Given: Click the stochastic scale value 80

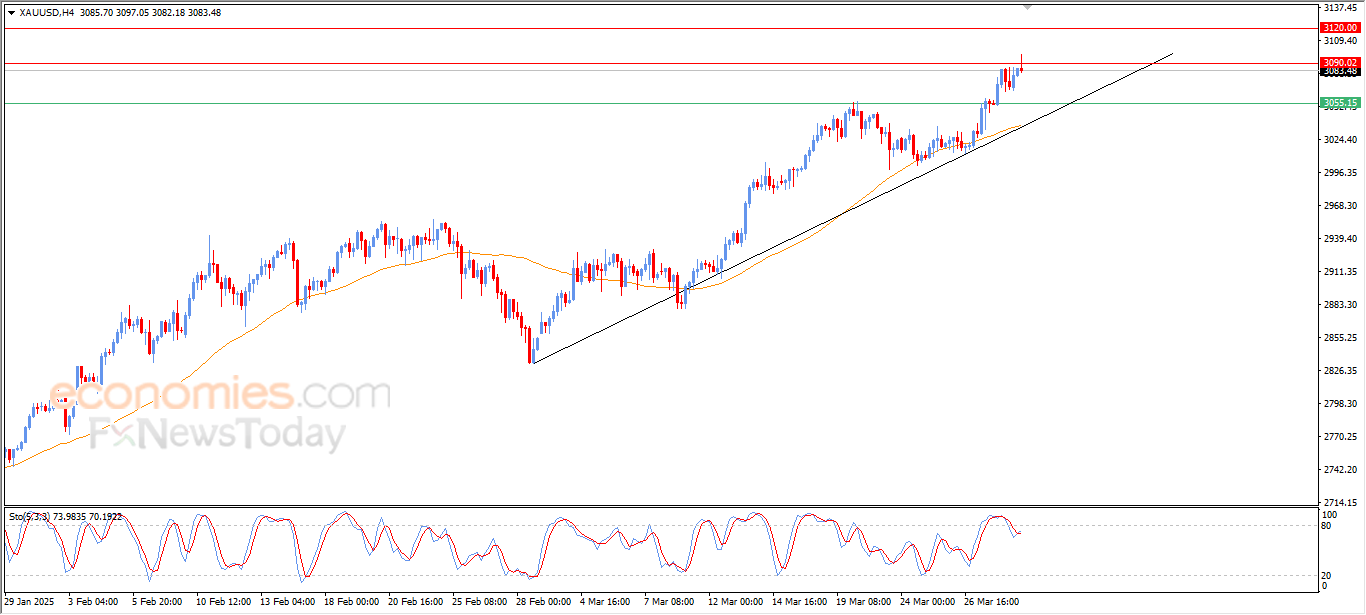Looking at the screenshot, I should 1326,525.
